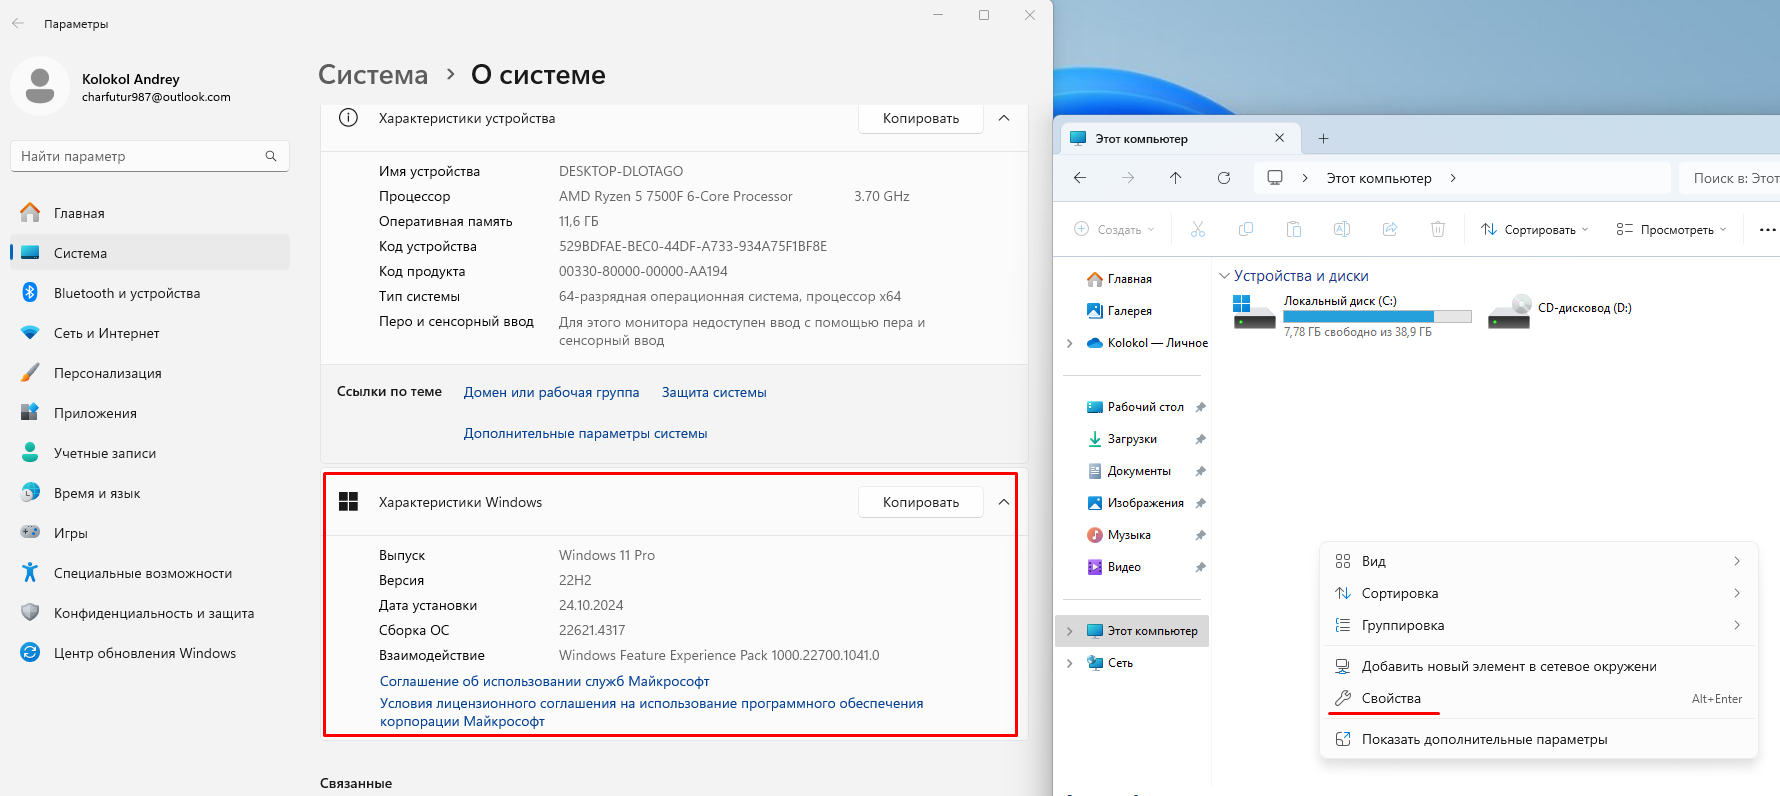Collapse the device specifications section

(x=1004, y=118)
